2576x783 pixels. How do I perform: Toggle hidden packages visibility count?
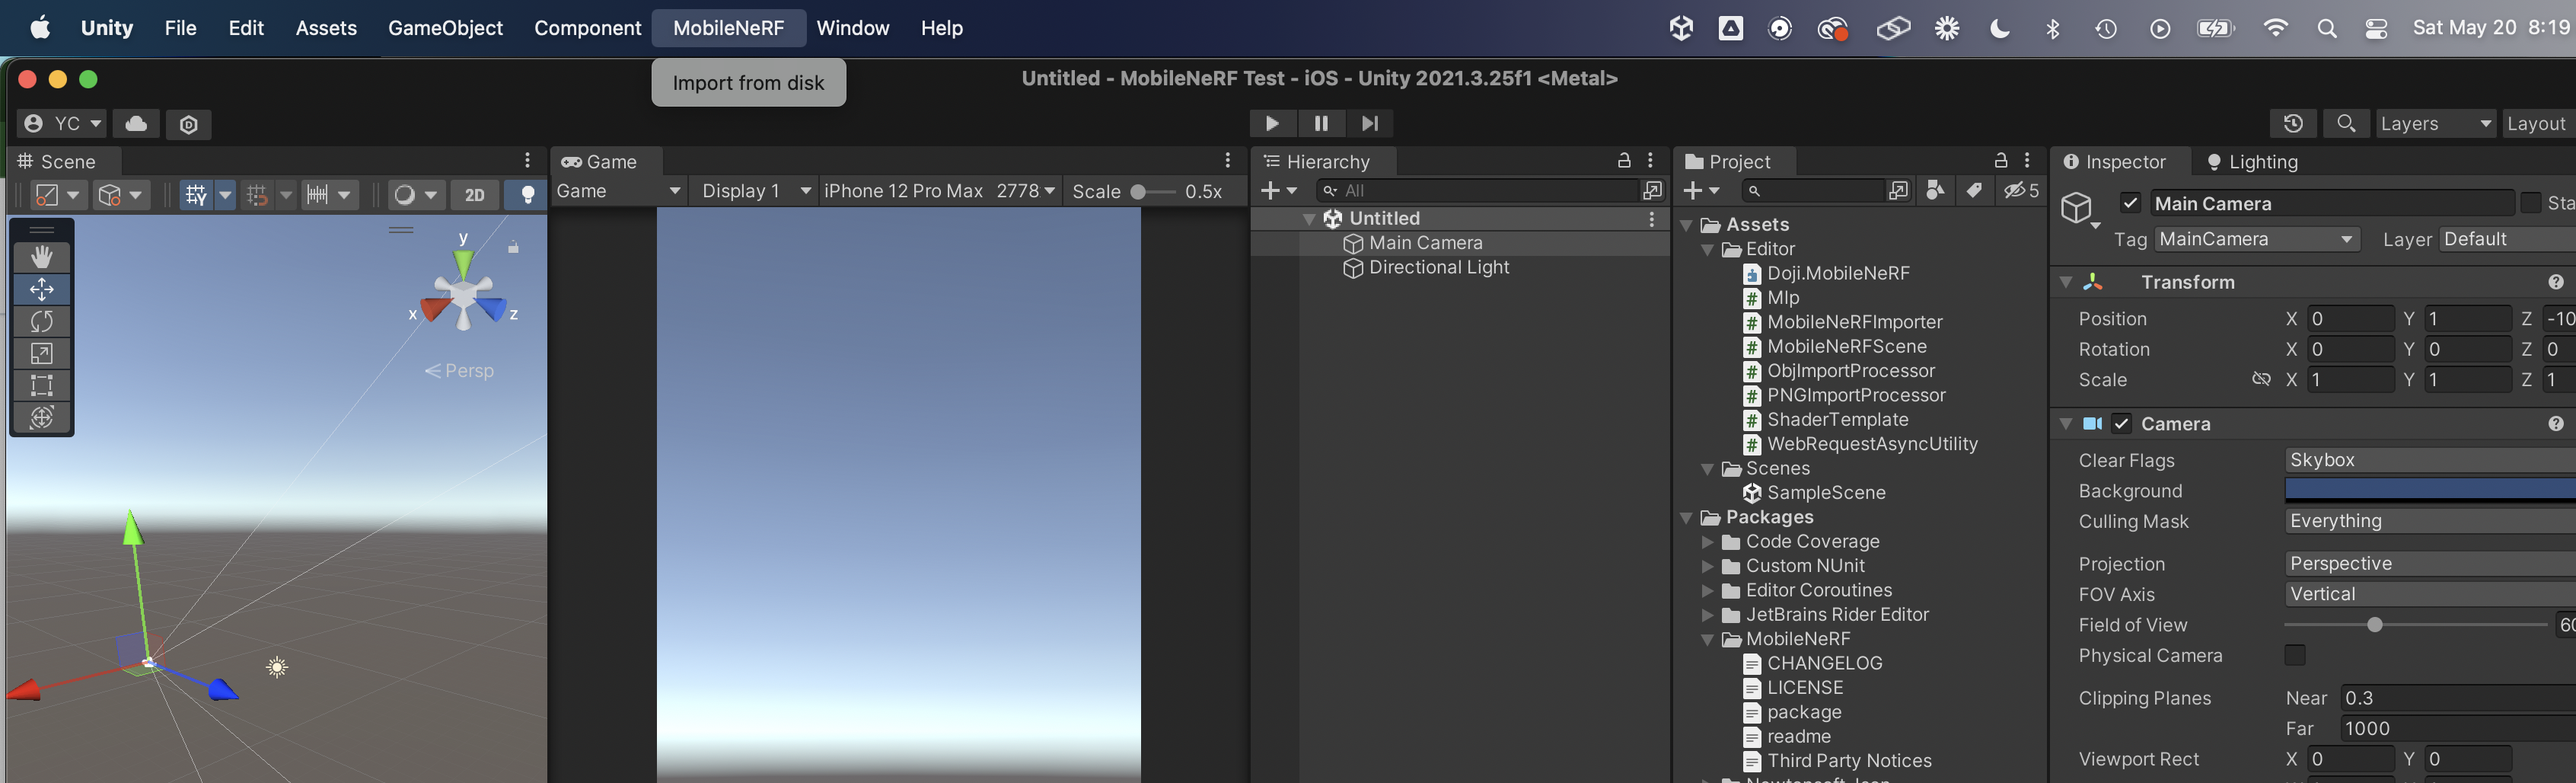[2021, 190]
